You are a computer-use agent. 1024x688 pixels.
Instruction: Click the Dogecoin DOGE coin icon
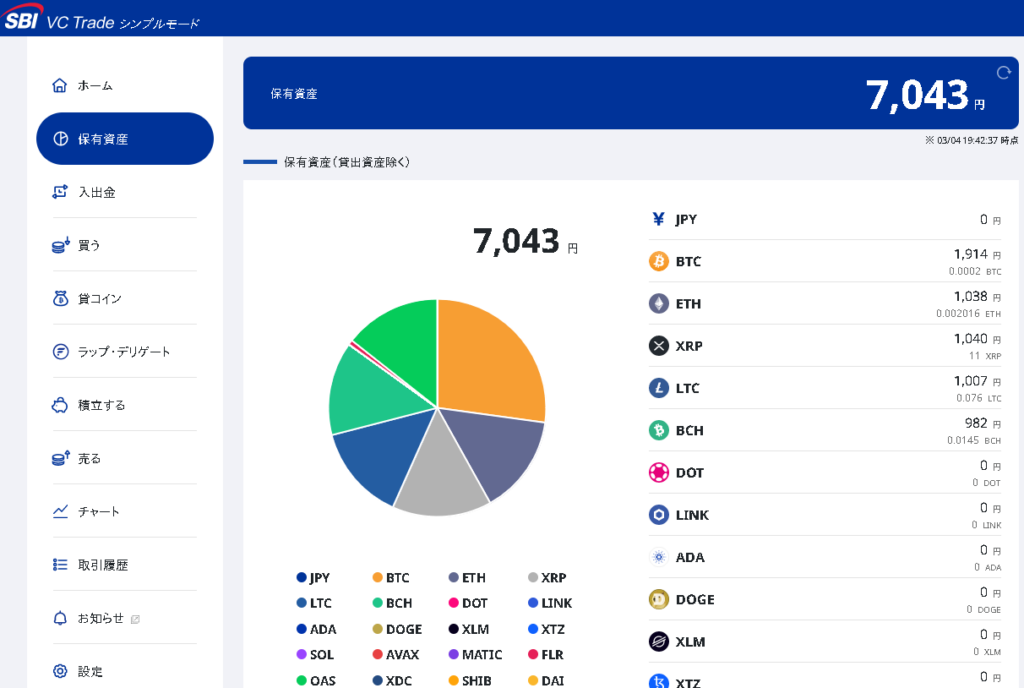[x=659, y=600]
